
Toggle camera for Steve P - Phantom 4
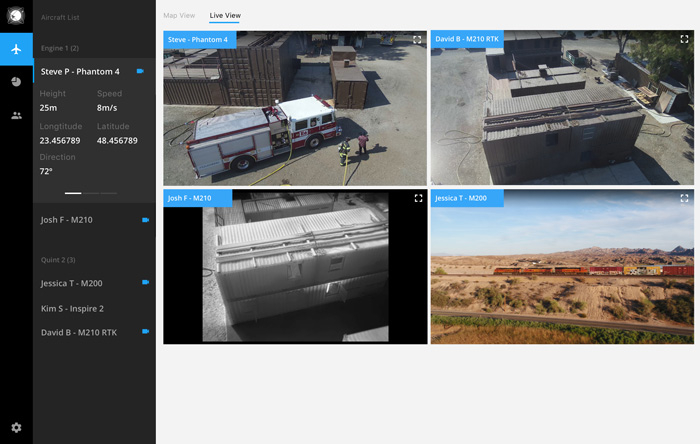141,72
